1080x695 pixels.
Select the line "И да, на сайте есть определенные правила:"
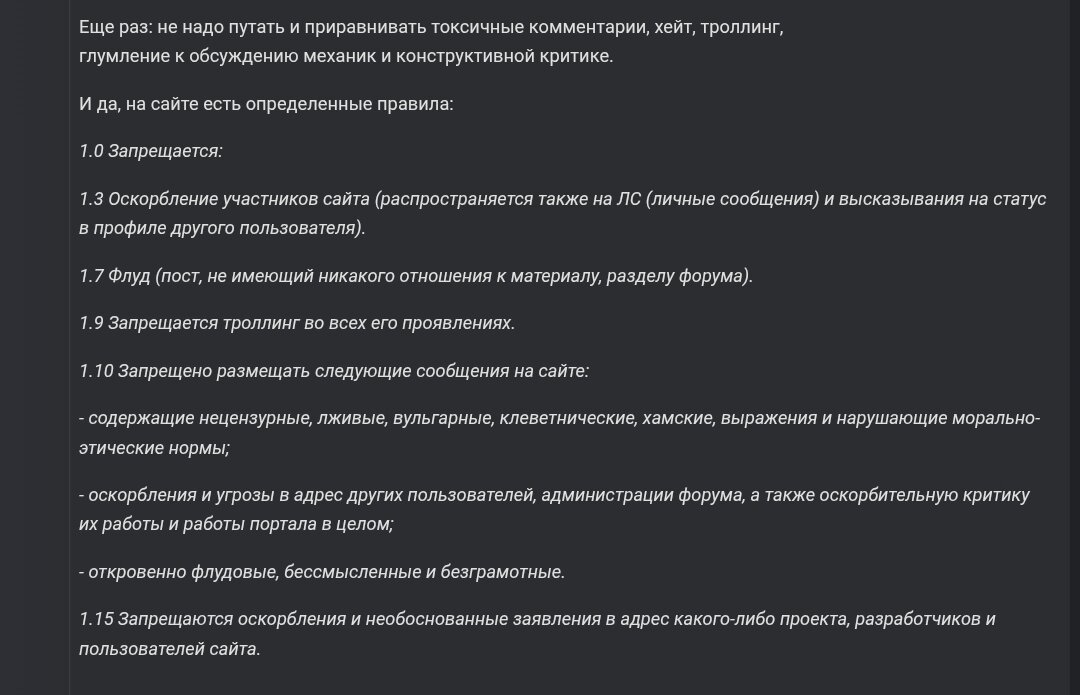click(x=266, y=104)
